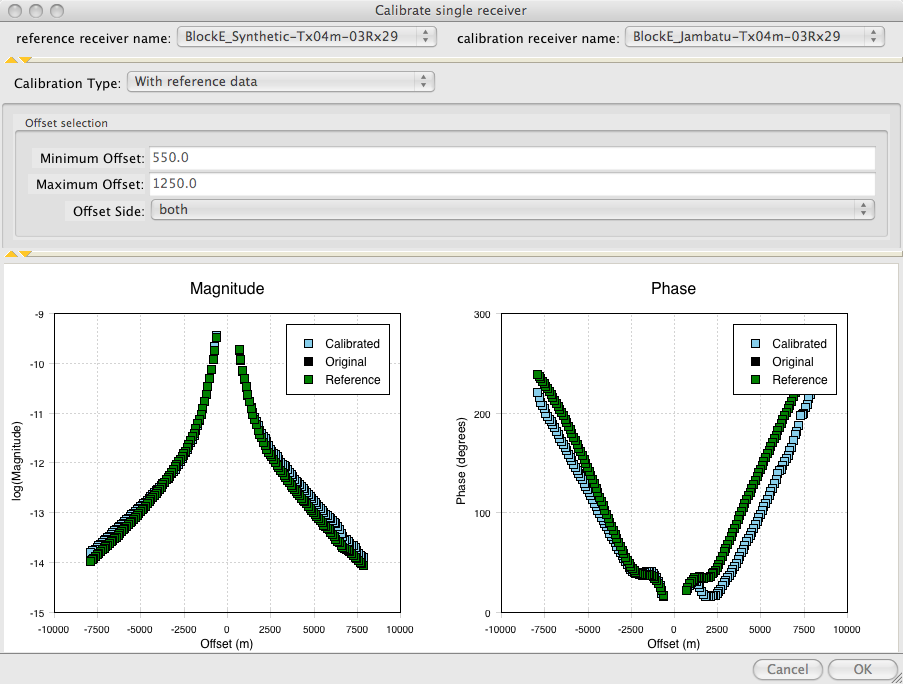Click the Maximum Offset input field
The image size is (903, 684).
point(513,184)
